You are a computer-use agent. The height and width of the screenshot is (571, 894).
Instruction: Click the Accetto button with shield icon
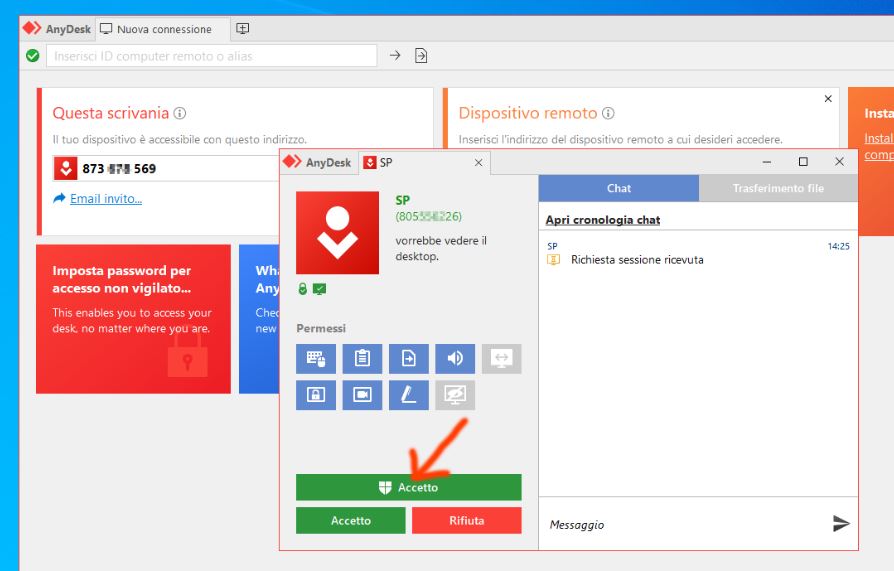click(x=408, y=487)
